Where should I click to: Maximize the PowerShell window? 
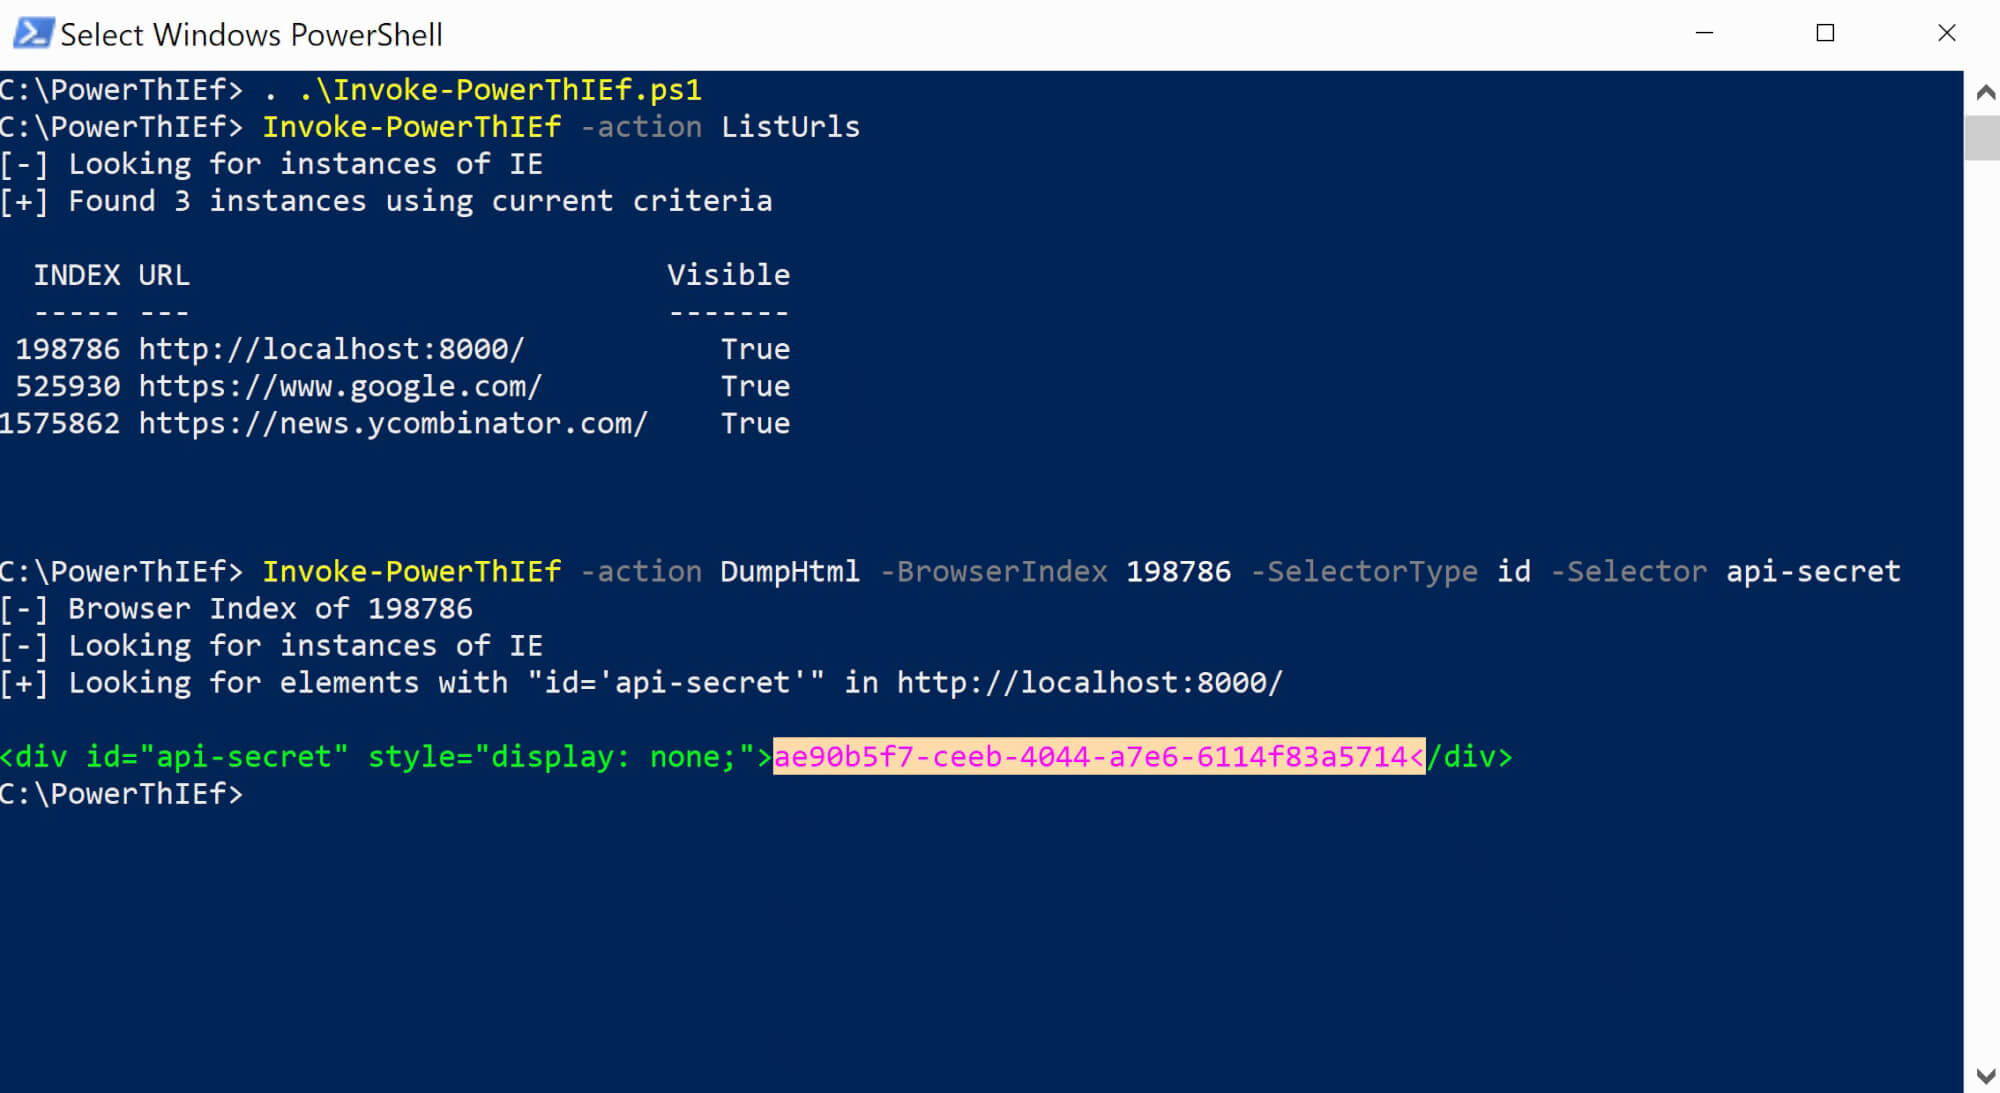coord(1825,33)
